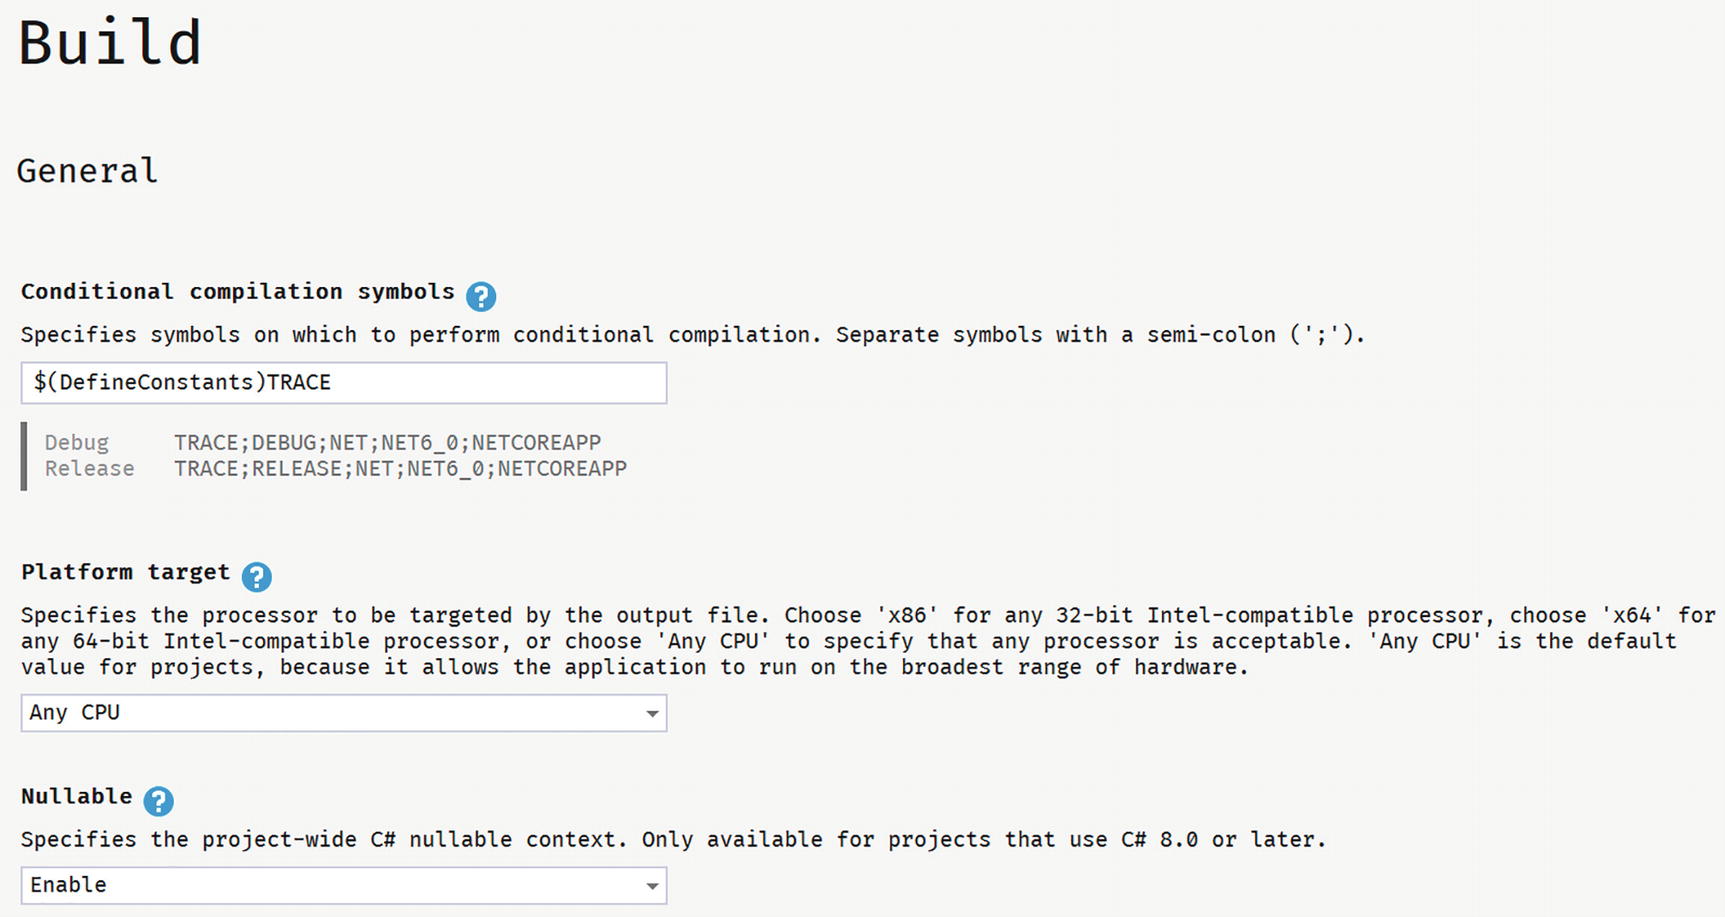
Task: Click the 'Any CPU' text in combo box
Action: tap(75, 713)
